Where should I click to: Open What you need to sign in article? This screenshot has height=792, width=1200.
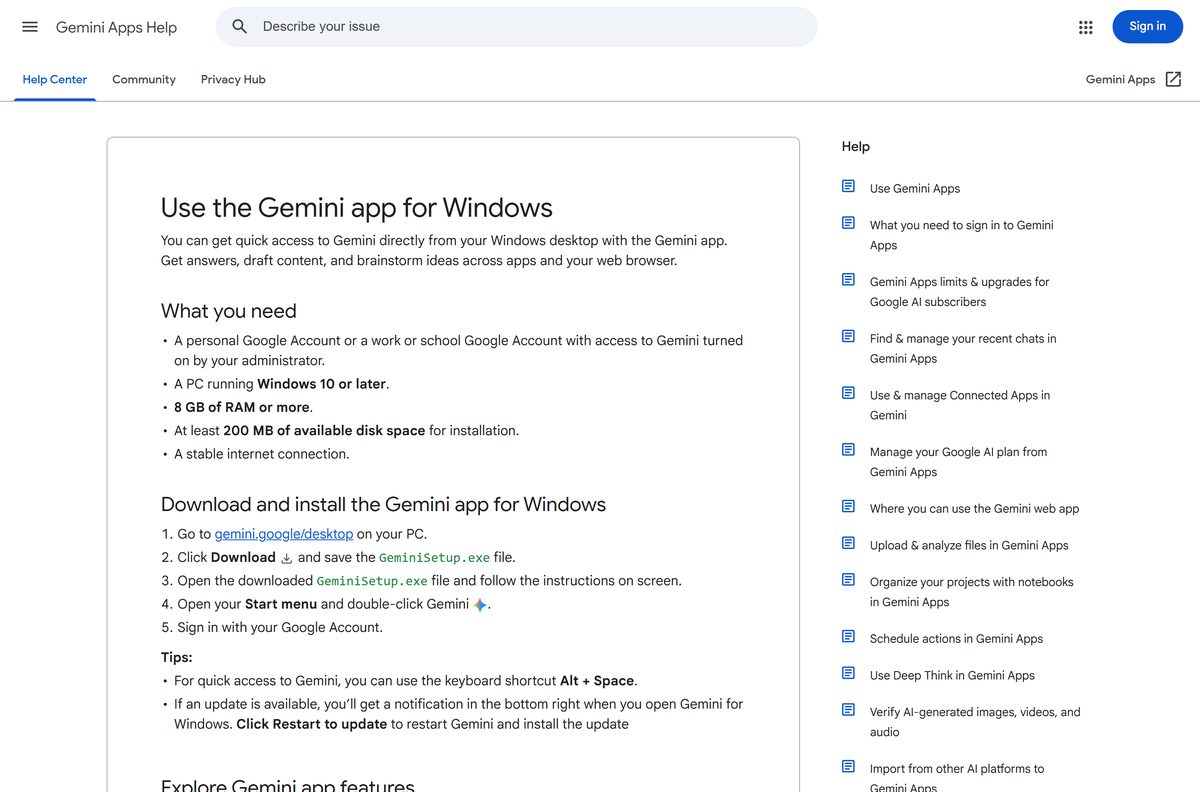click(961, 235)
